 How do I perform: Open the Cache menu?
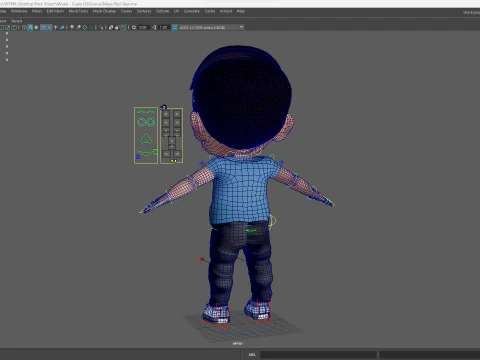coord(210,11)
